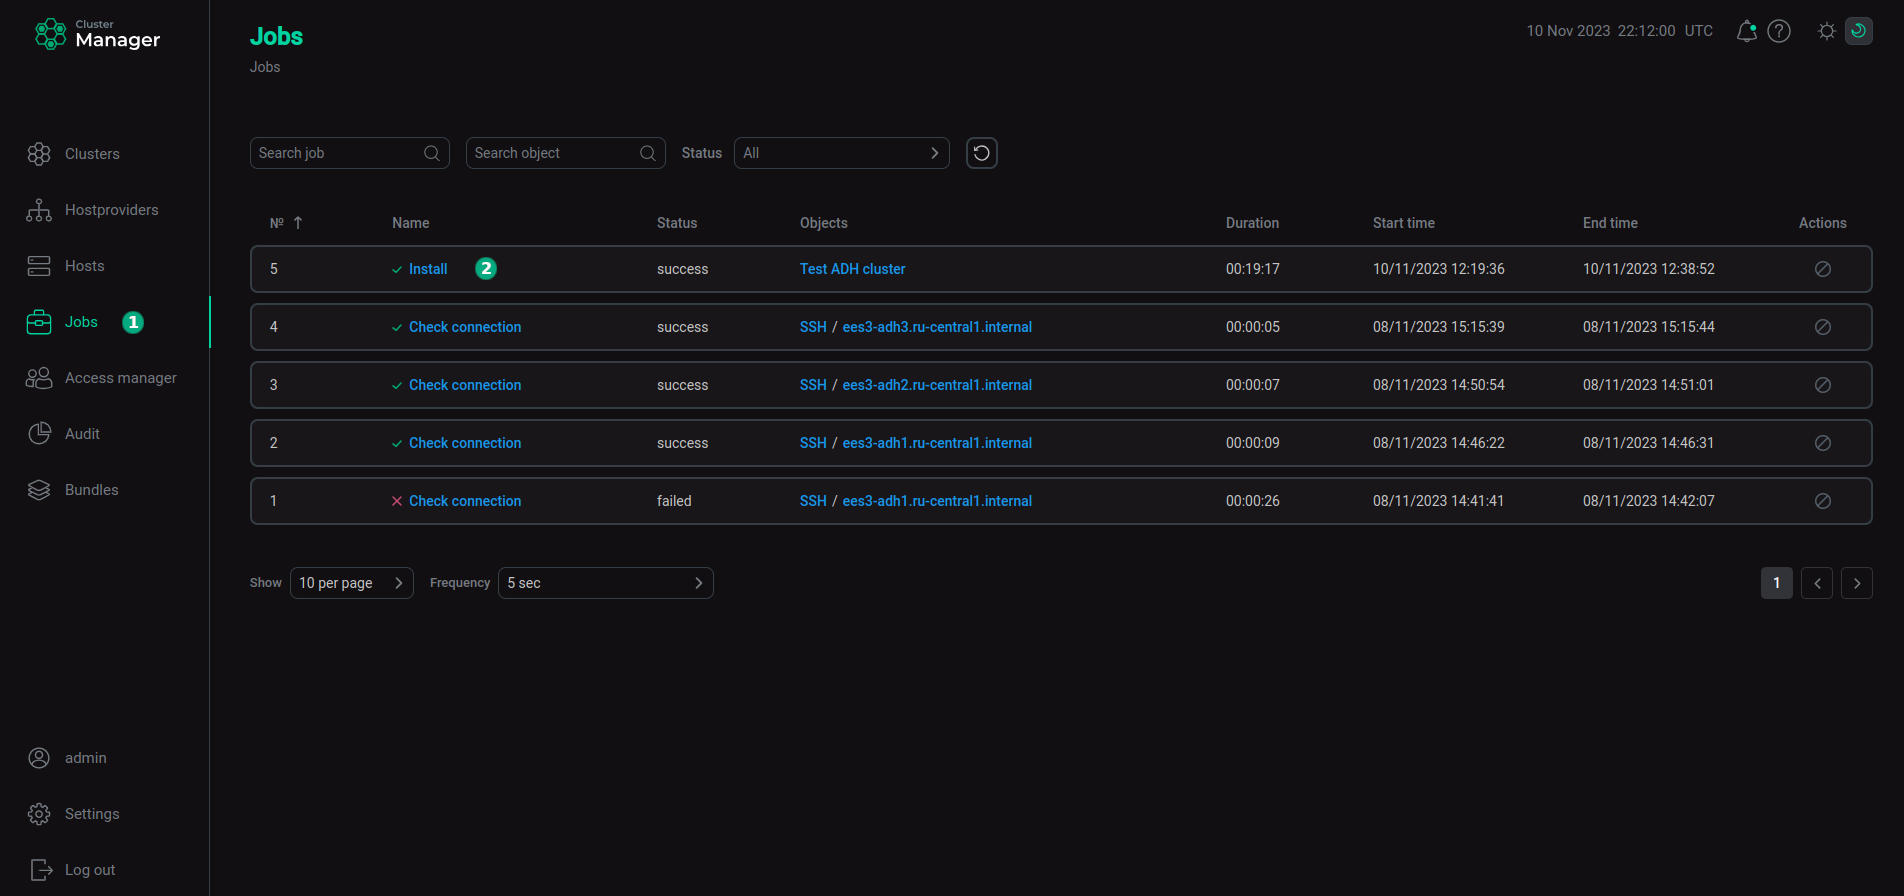Open the Install job link

(428, 269)
